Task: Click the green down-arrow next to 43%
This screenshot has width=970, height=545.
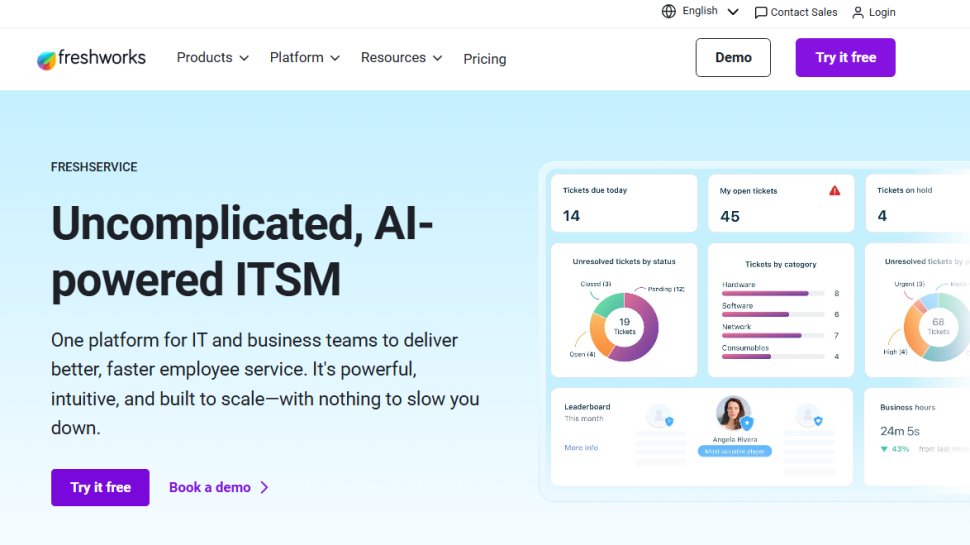Action: click(884, 449)
